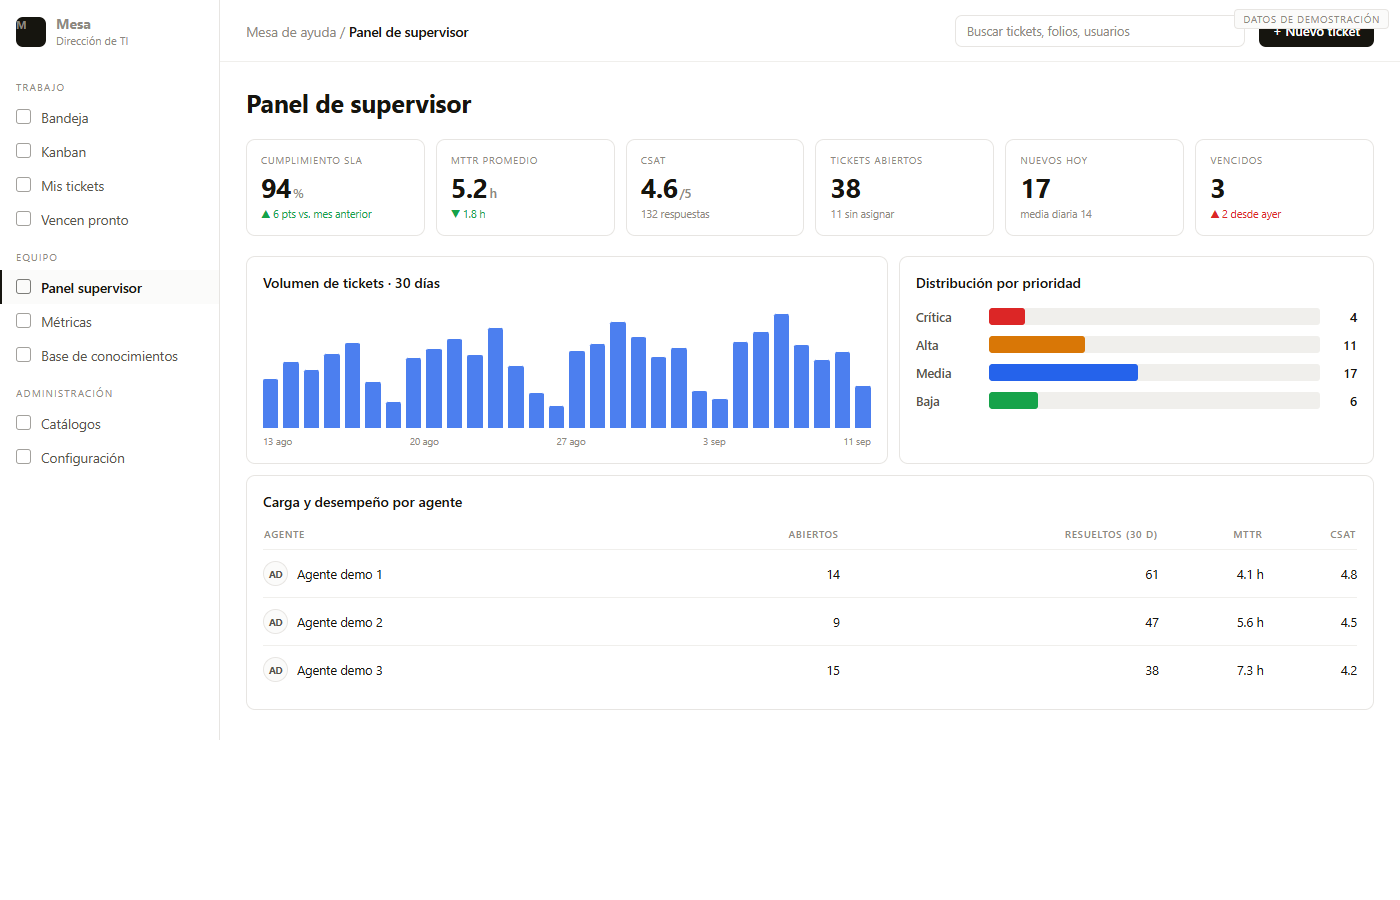This screenshot has height=900, width=1400.
Task: Click the 61 resolved tickets value
Action: coord(1152,574)
